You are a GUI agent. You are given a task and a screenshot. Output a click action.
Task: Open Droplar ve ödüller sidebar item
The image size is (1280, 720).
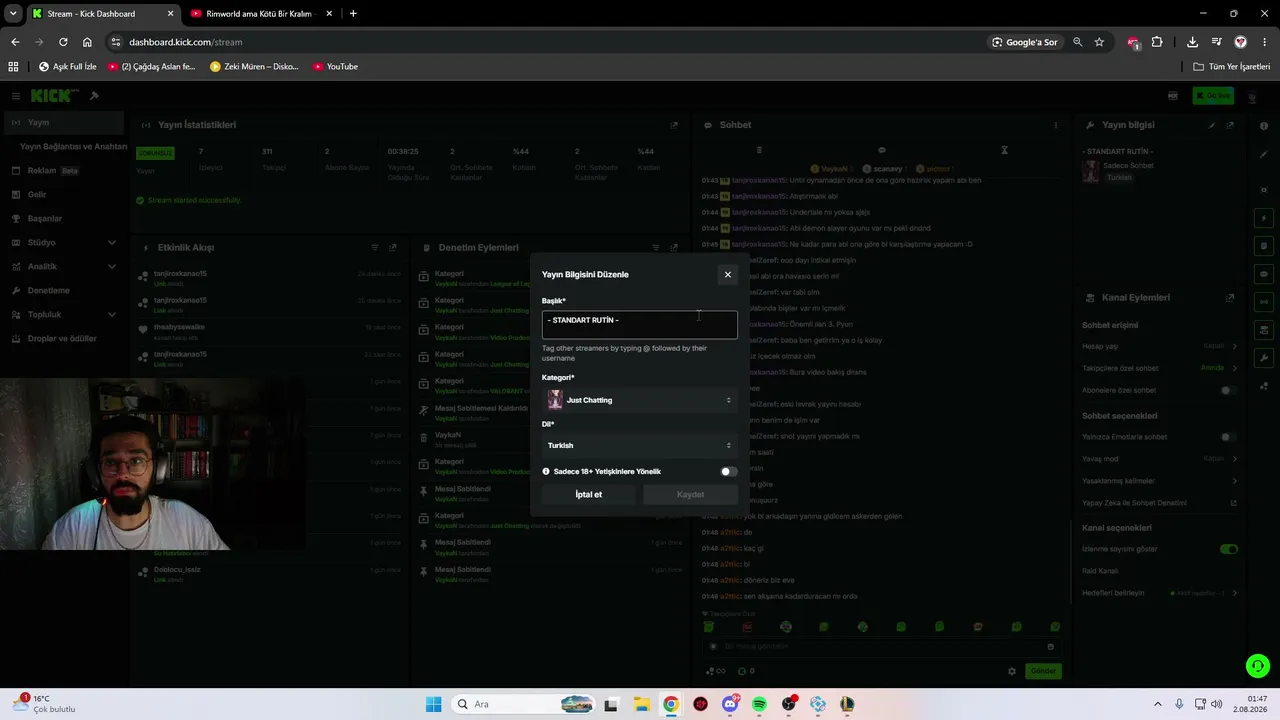coord(62,338)
